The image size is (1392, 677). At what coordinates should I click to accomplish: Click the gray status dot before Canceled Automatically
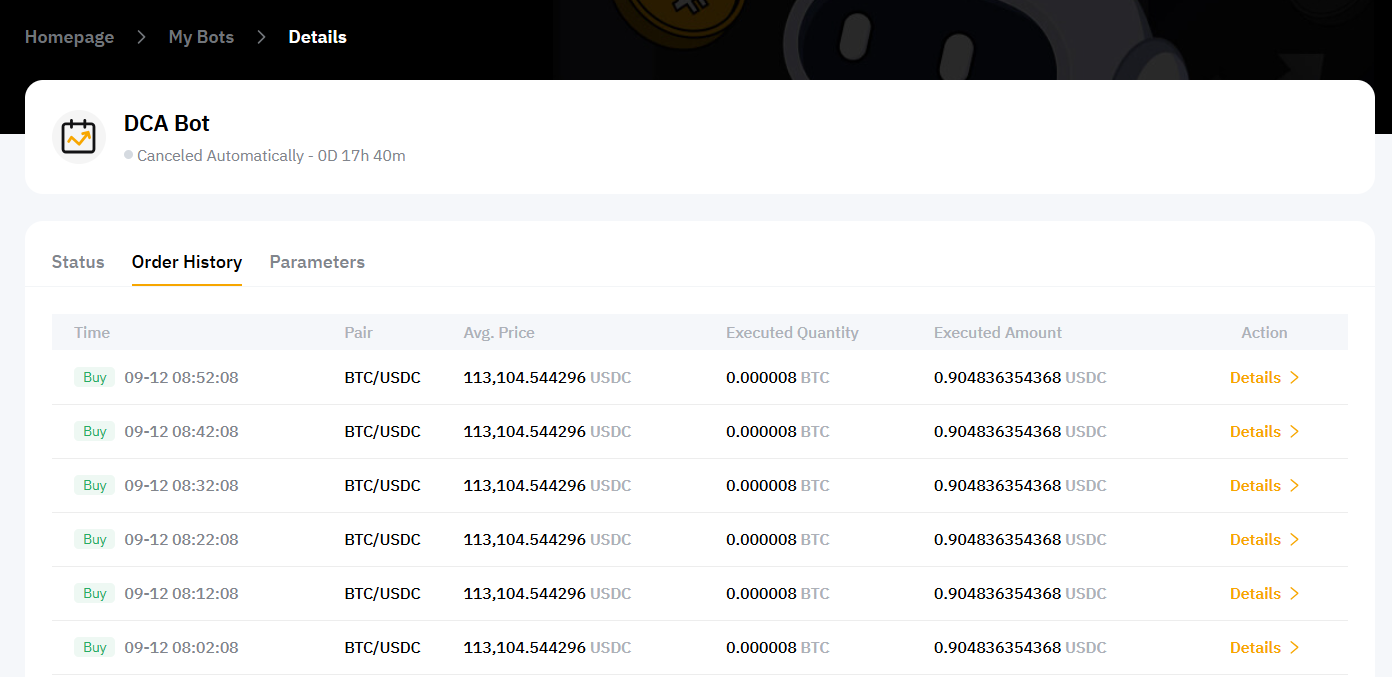pos(128,155)
